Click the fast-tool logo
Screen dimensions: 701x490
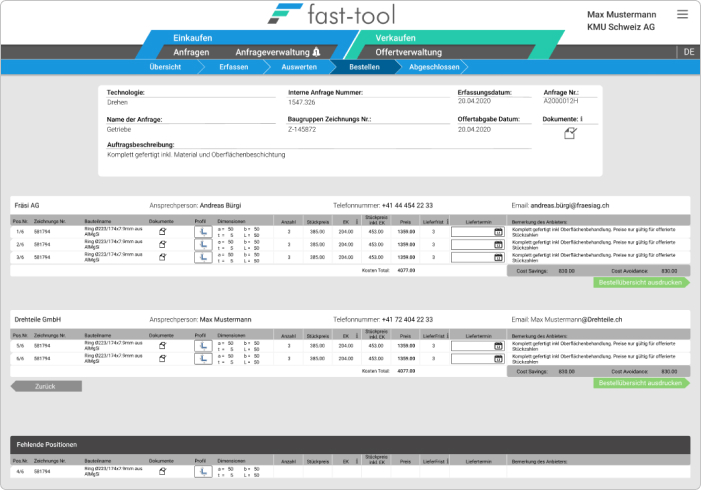coord(331,14)
